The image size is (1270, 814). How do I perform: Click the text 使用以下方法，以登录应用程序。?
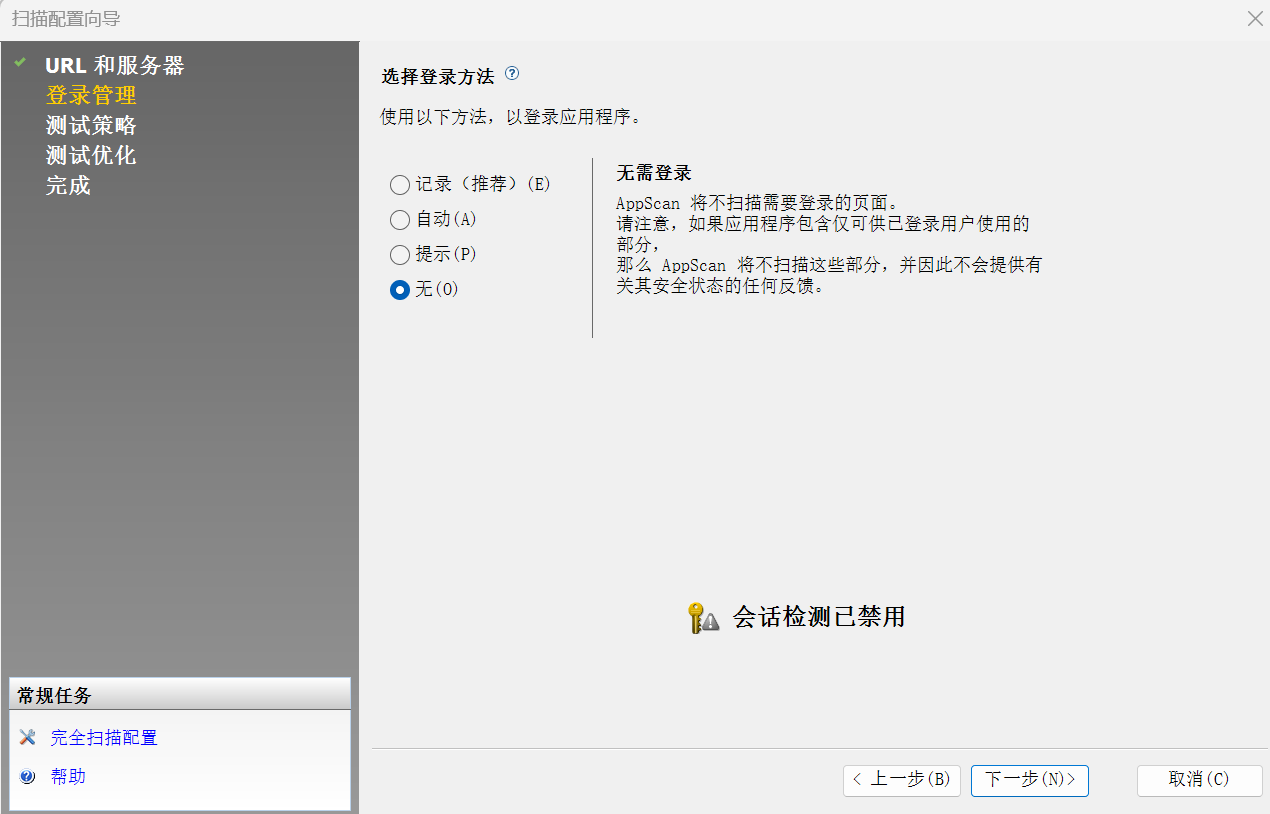(510, 117)
